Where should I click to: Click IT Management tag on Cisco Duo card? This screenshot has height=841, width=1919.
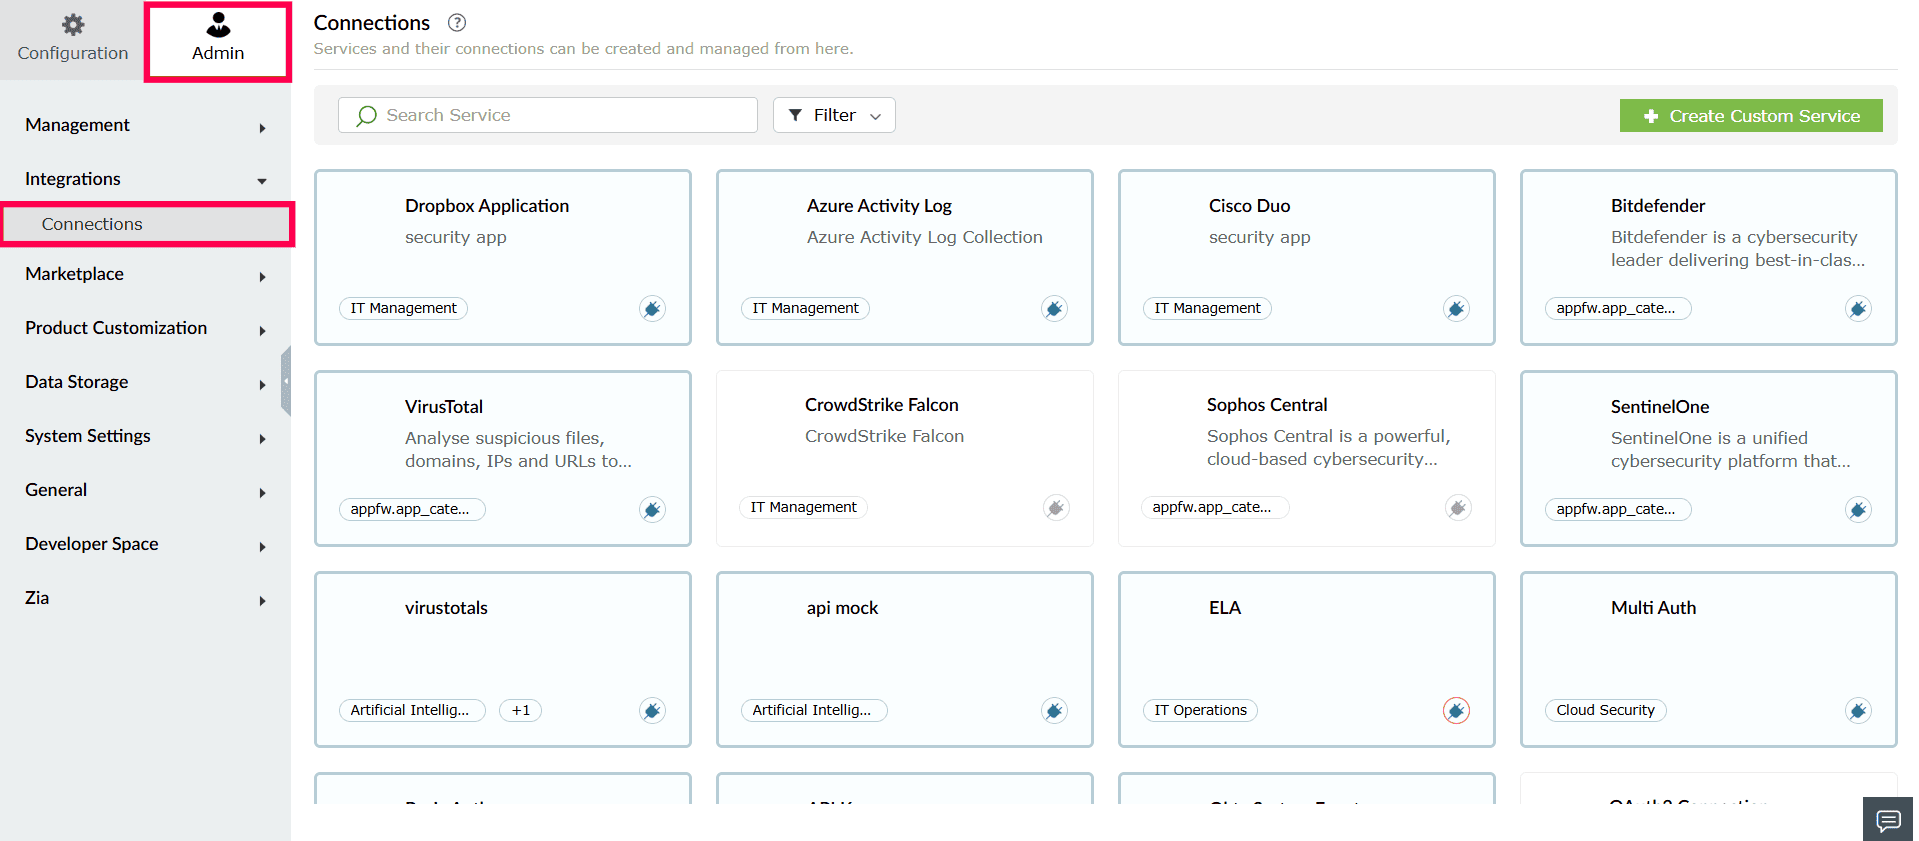tap(1207, 308)
